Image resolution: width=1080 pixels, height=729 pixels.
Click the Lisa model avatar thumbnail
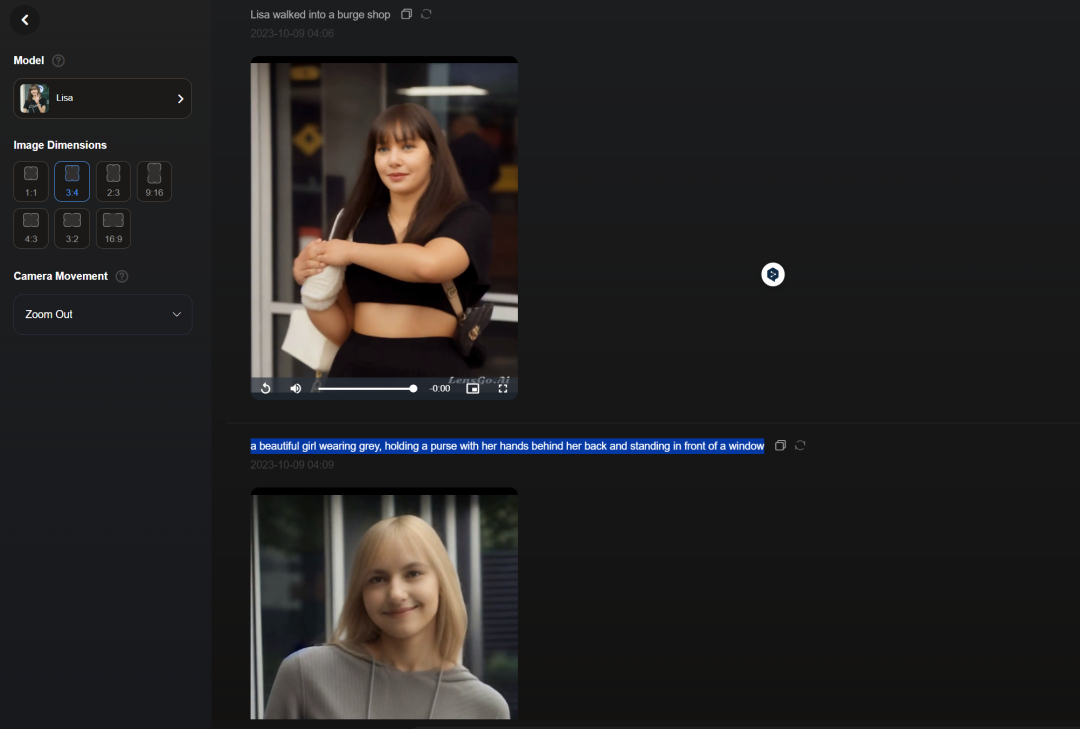coord(34,99)
